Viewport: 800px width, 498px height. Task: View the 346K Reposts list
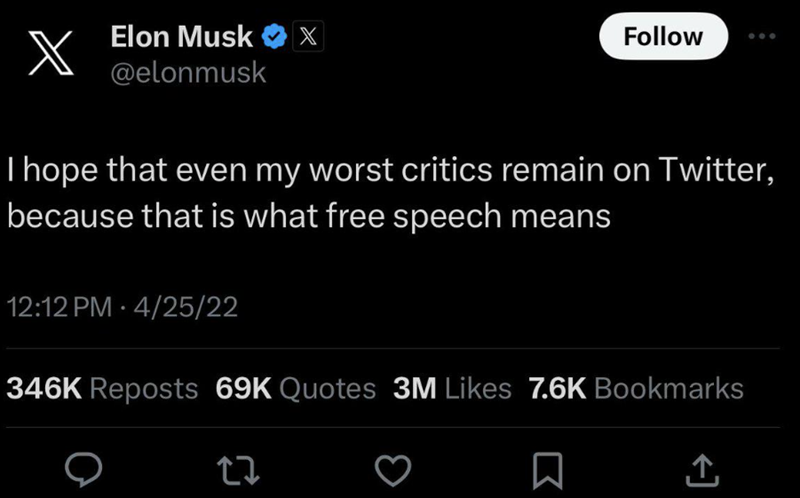tap(102, 388)
